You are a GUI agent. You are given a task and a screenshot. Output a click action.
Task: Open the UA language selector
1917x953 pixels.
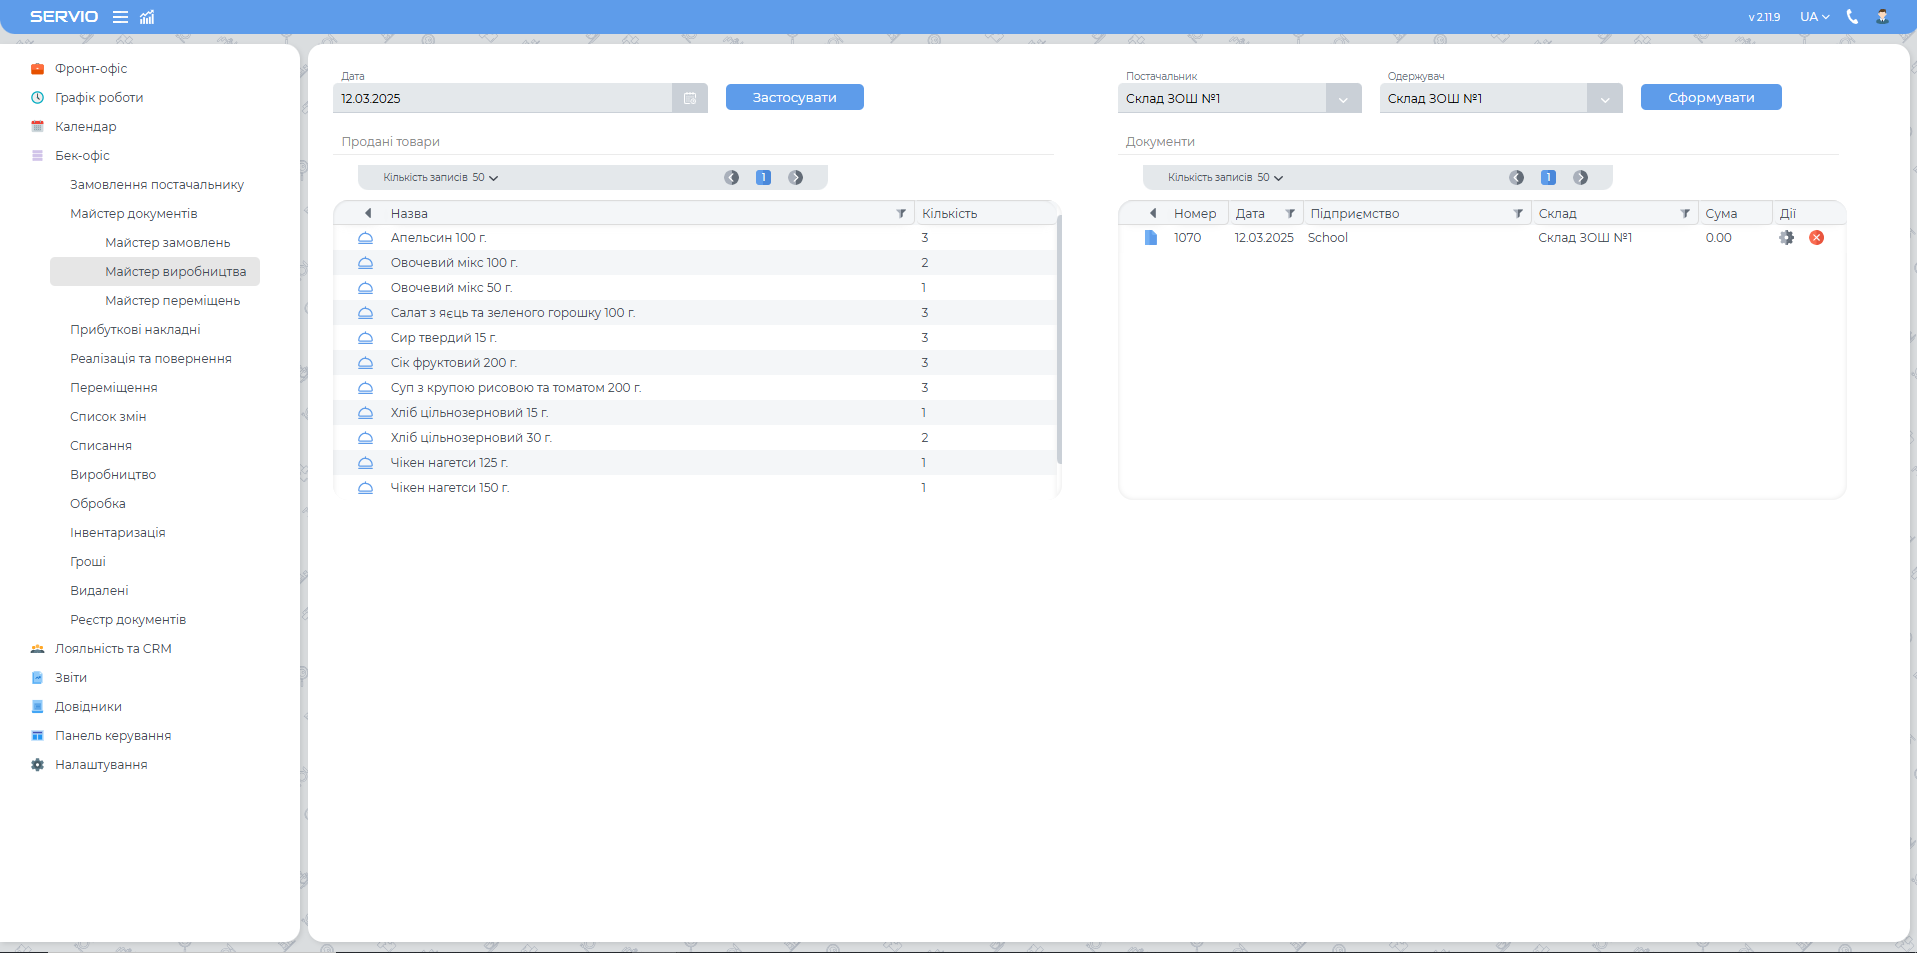1814,17
